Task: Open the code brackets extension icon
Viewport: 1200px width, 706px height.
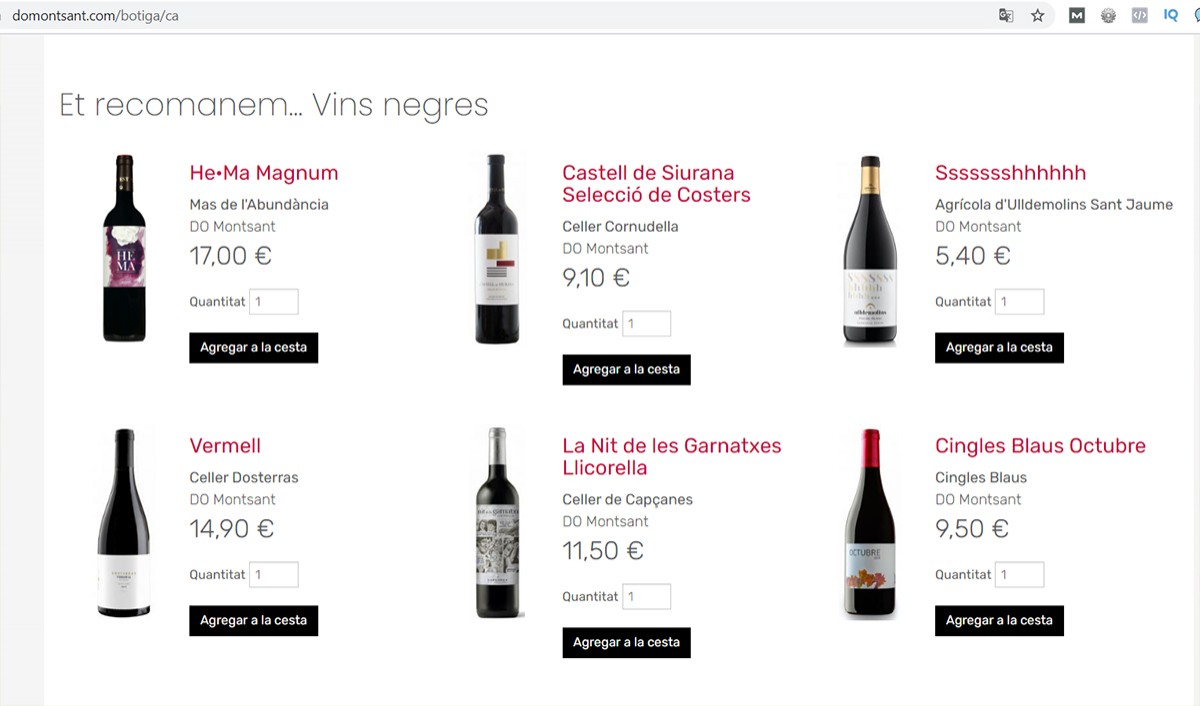Action: coord(1139,15)
